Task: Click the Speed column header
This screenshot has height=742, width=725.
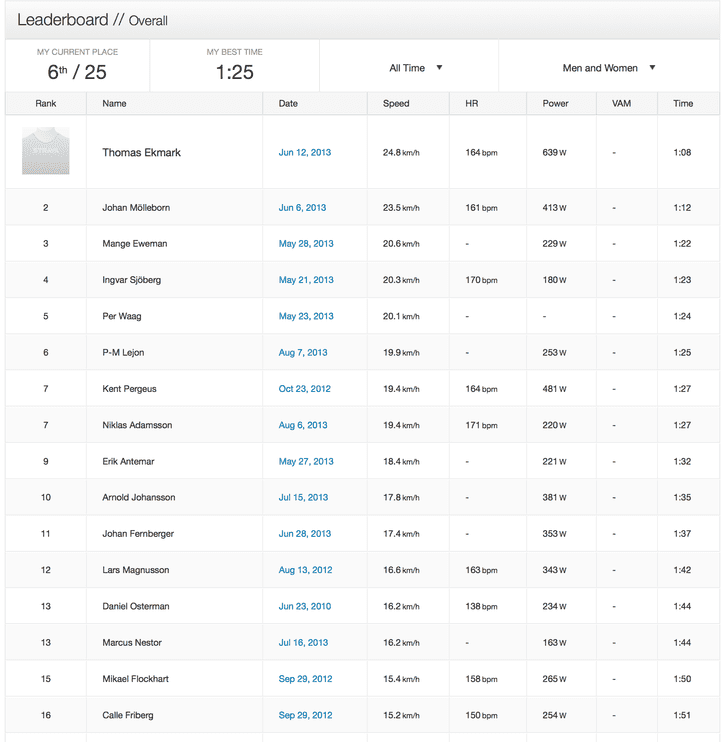Action: 396,103
